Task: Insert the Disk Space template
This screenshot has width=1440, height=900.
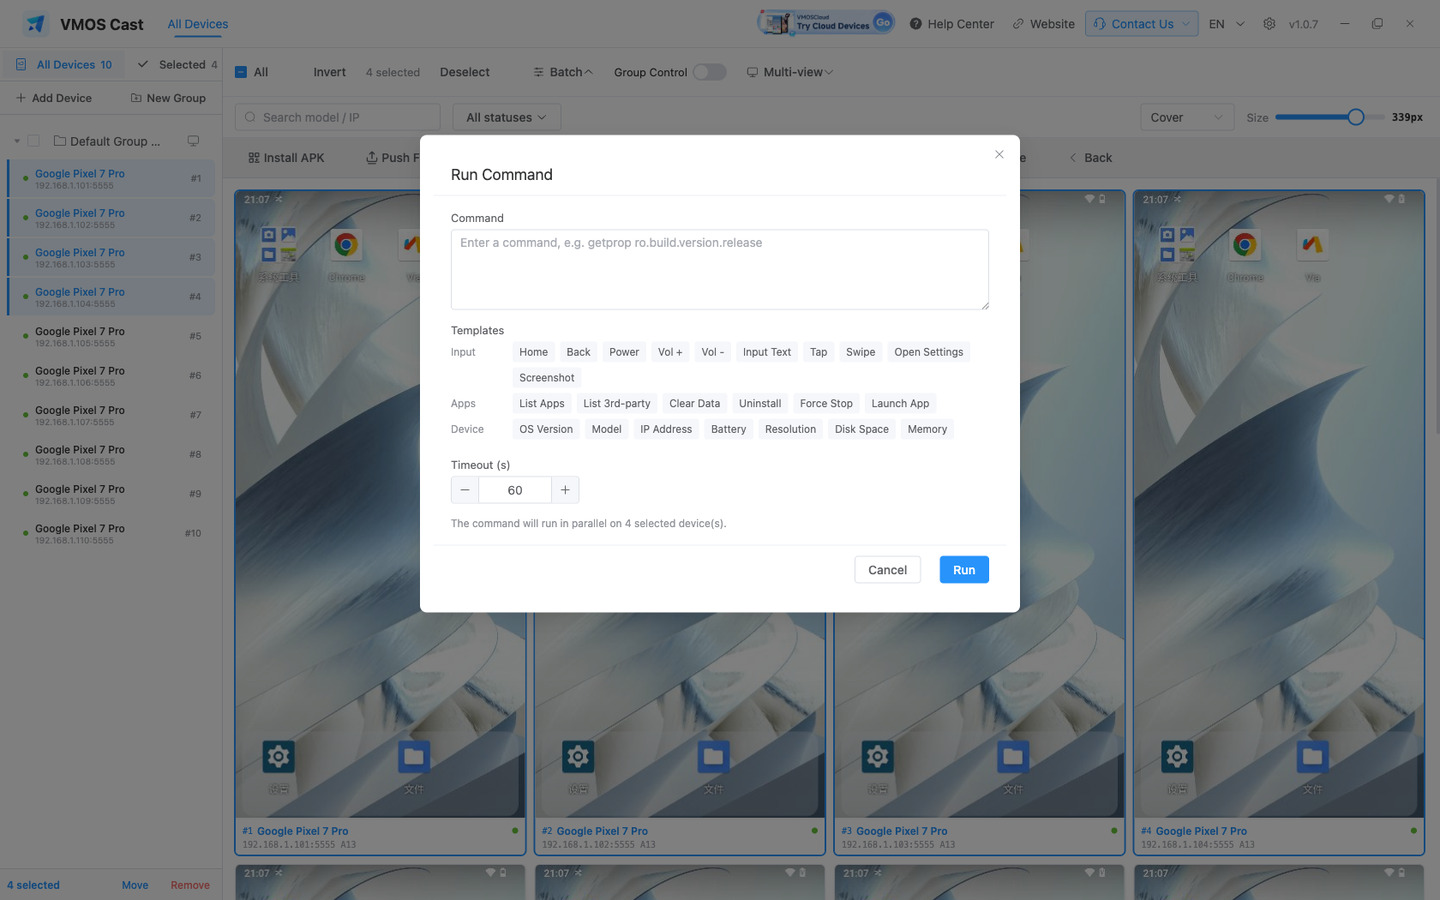Action: pyautogui.click(x=862, y=430)
